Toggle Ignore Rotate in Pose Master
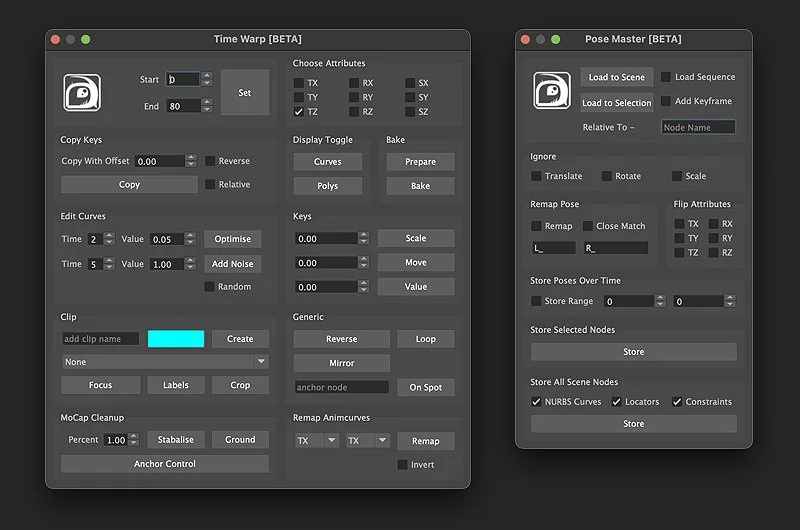 (607, 176)
